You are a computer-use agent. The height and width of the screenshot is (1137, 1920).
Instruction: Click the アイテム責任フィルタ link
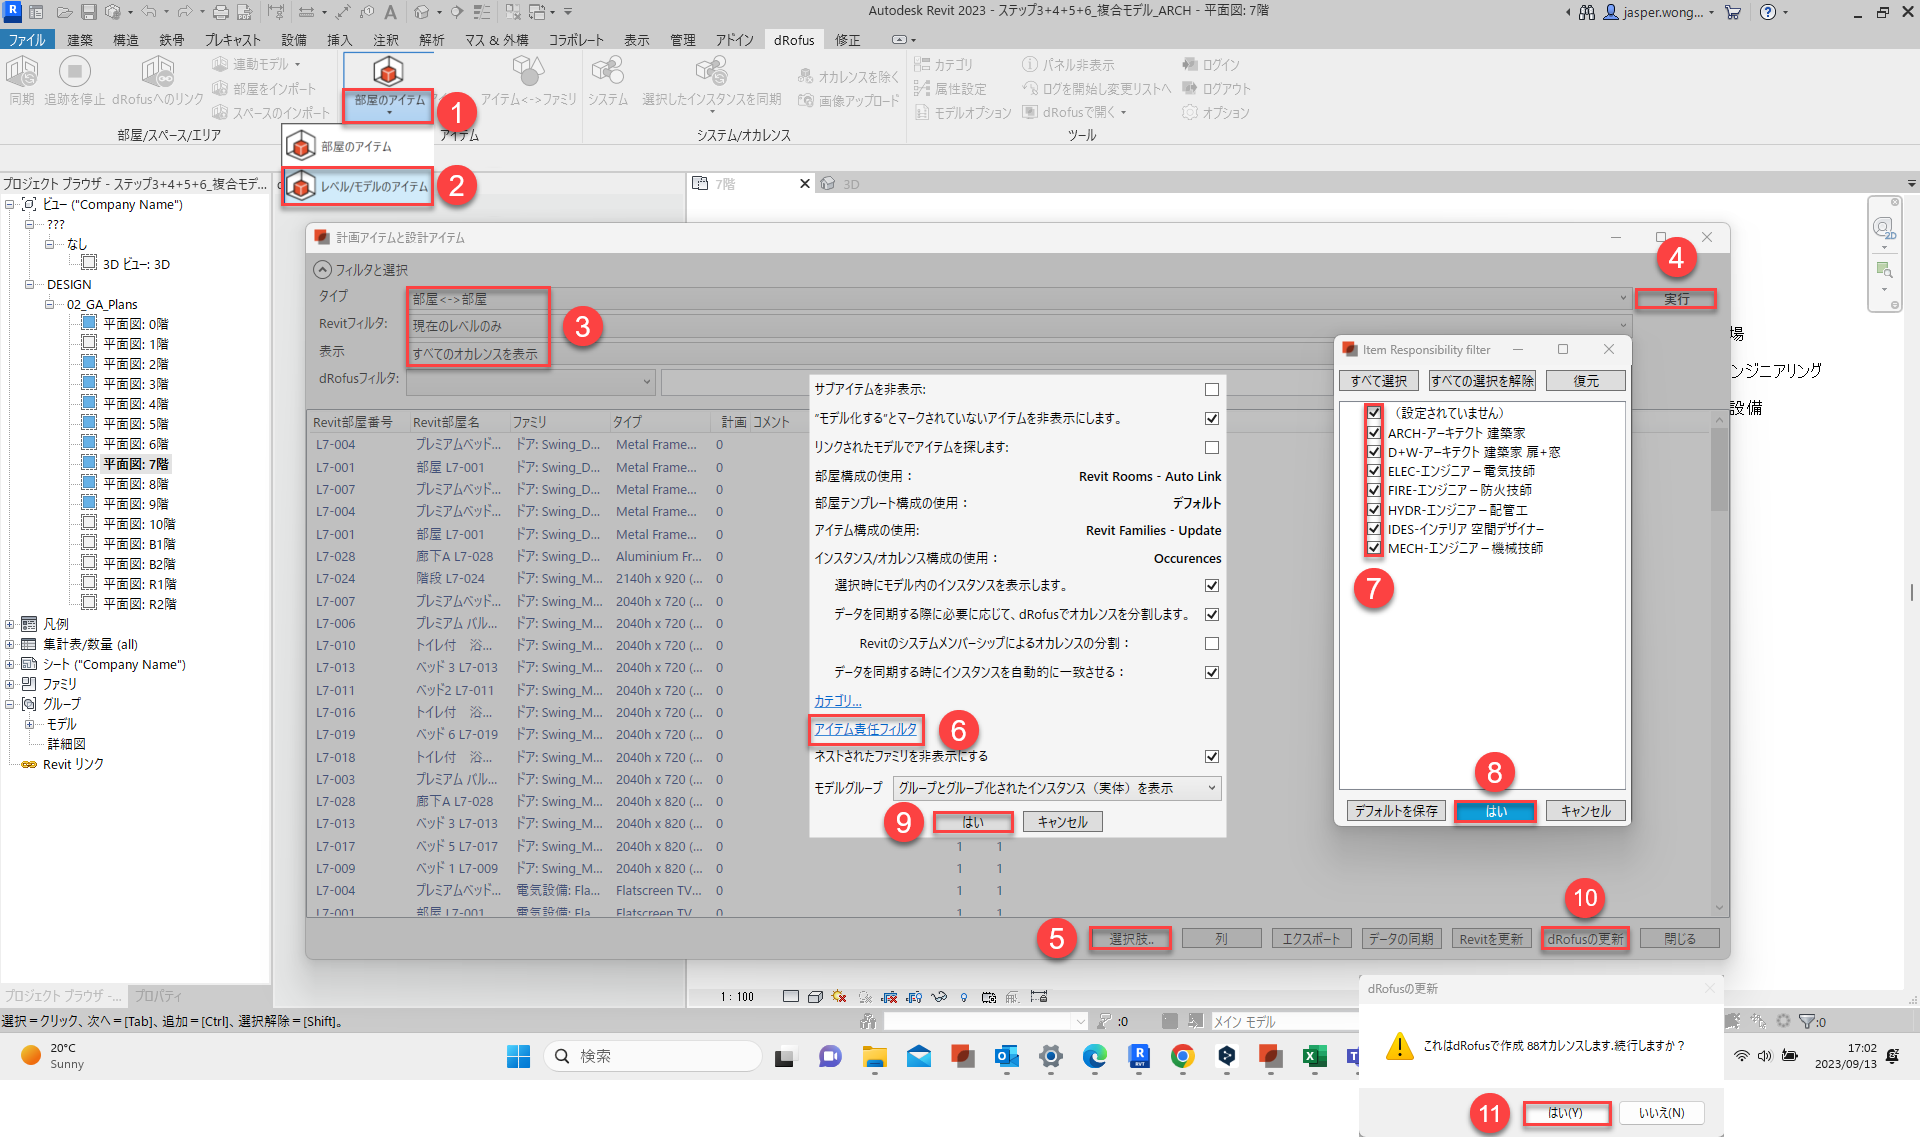[865, 729]
